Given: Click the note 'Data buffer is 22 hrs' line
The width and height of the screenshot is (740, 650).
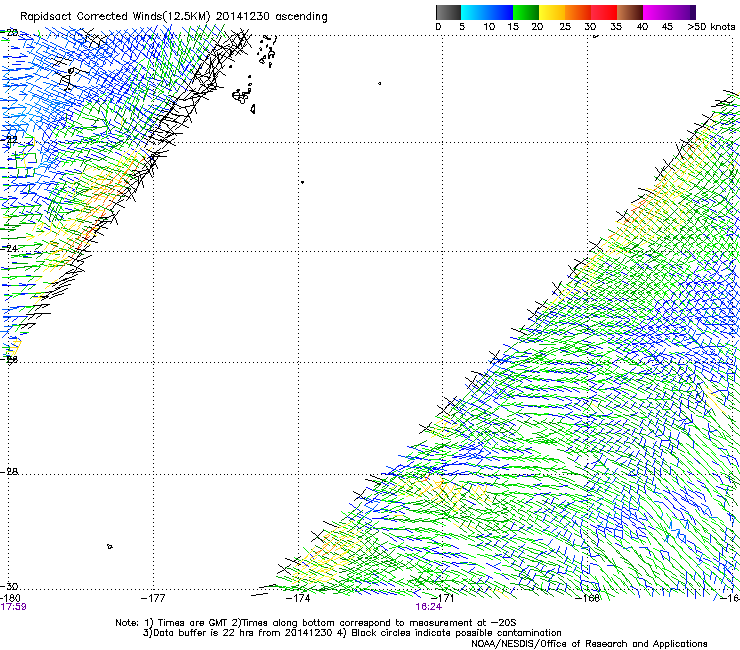Looking at the screenshot, I should tap(352, 633).
